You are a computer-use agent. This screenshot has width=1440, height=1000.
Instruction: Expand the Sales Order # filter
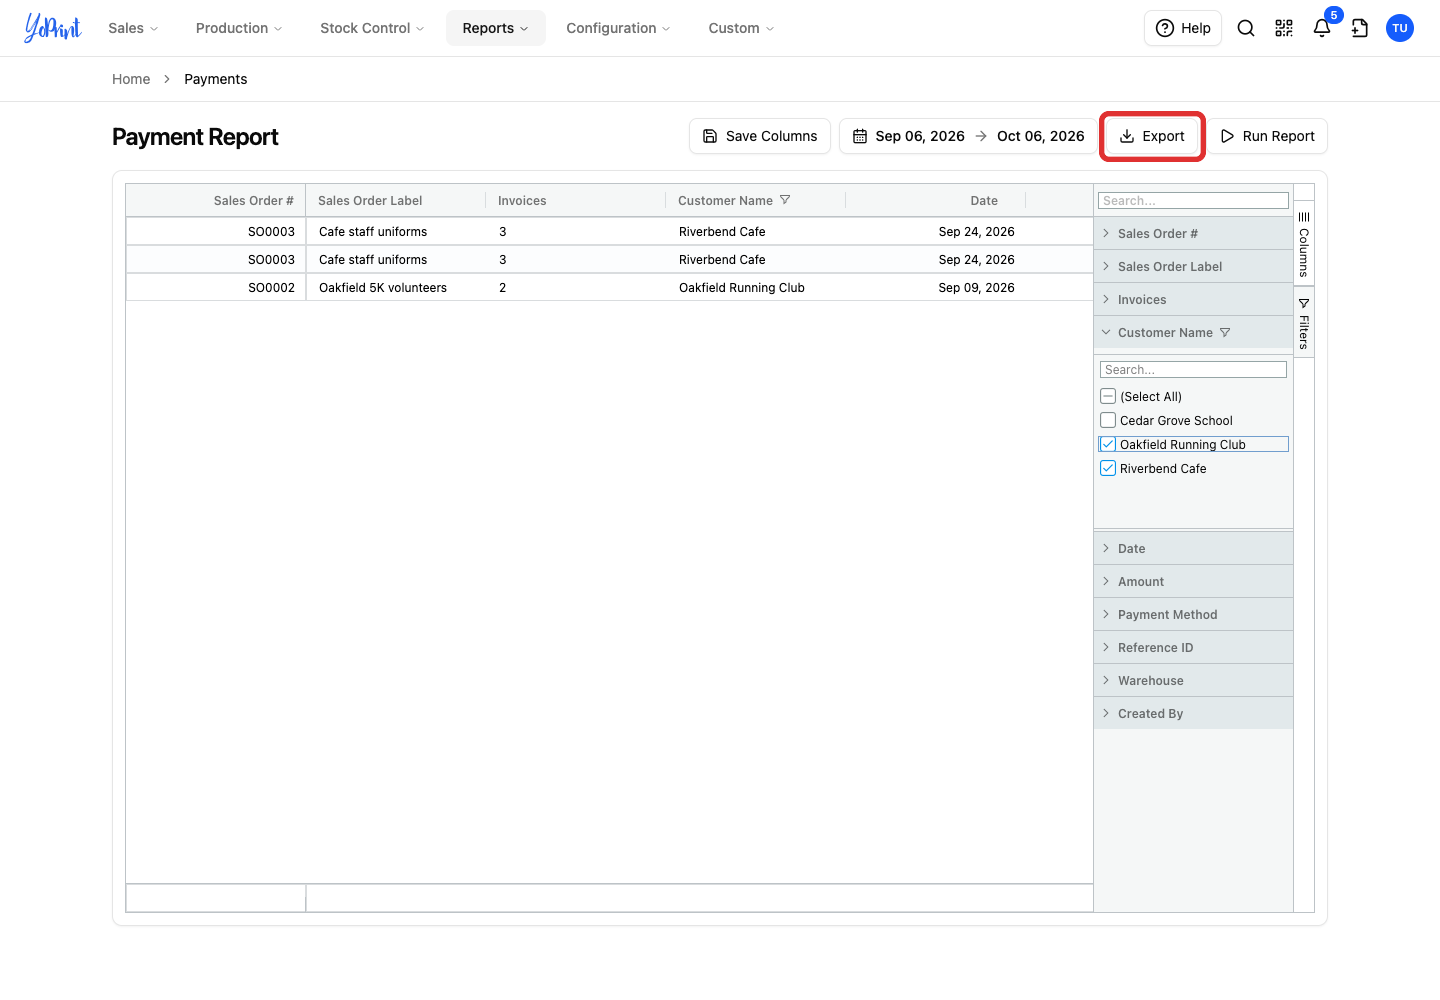coord(1193,233)
